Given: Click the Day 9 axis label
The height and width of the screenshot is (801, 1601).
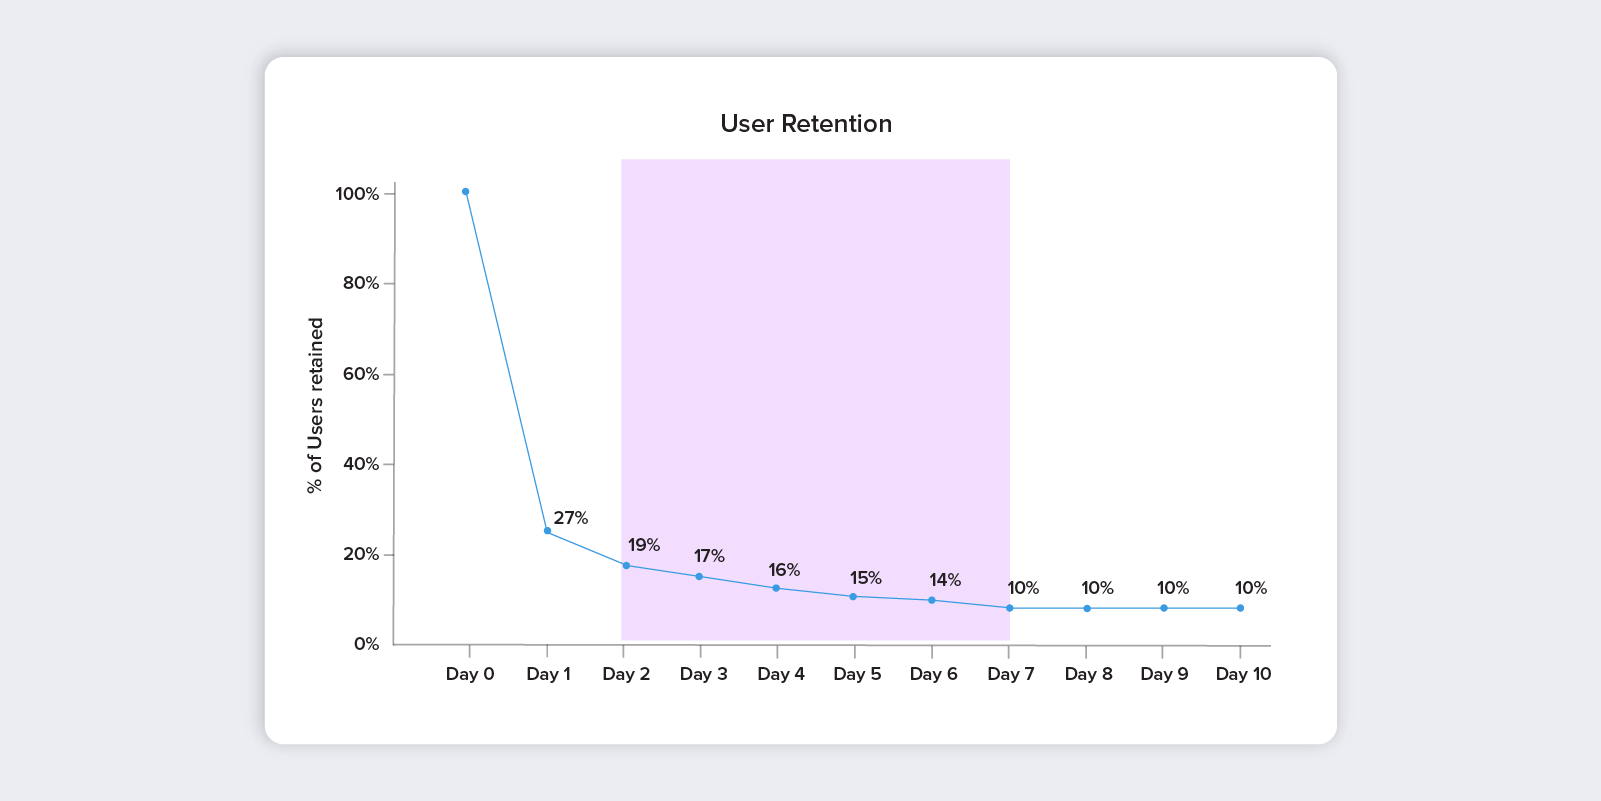Looking at the screenshot, I should point(1164,674).
